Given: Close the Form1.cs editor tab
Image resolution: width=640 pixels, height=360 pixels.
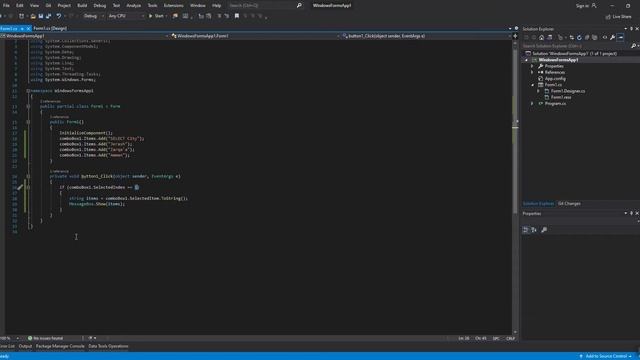Looking at the screenshot, I should pyautogui.click(x=28, y=29).
